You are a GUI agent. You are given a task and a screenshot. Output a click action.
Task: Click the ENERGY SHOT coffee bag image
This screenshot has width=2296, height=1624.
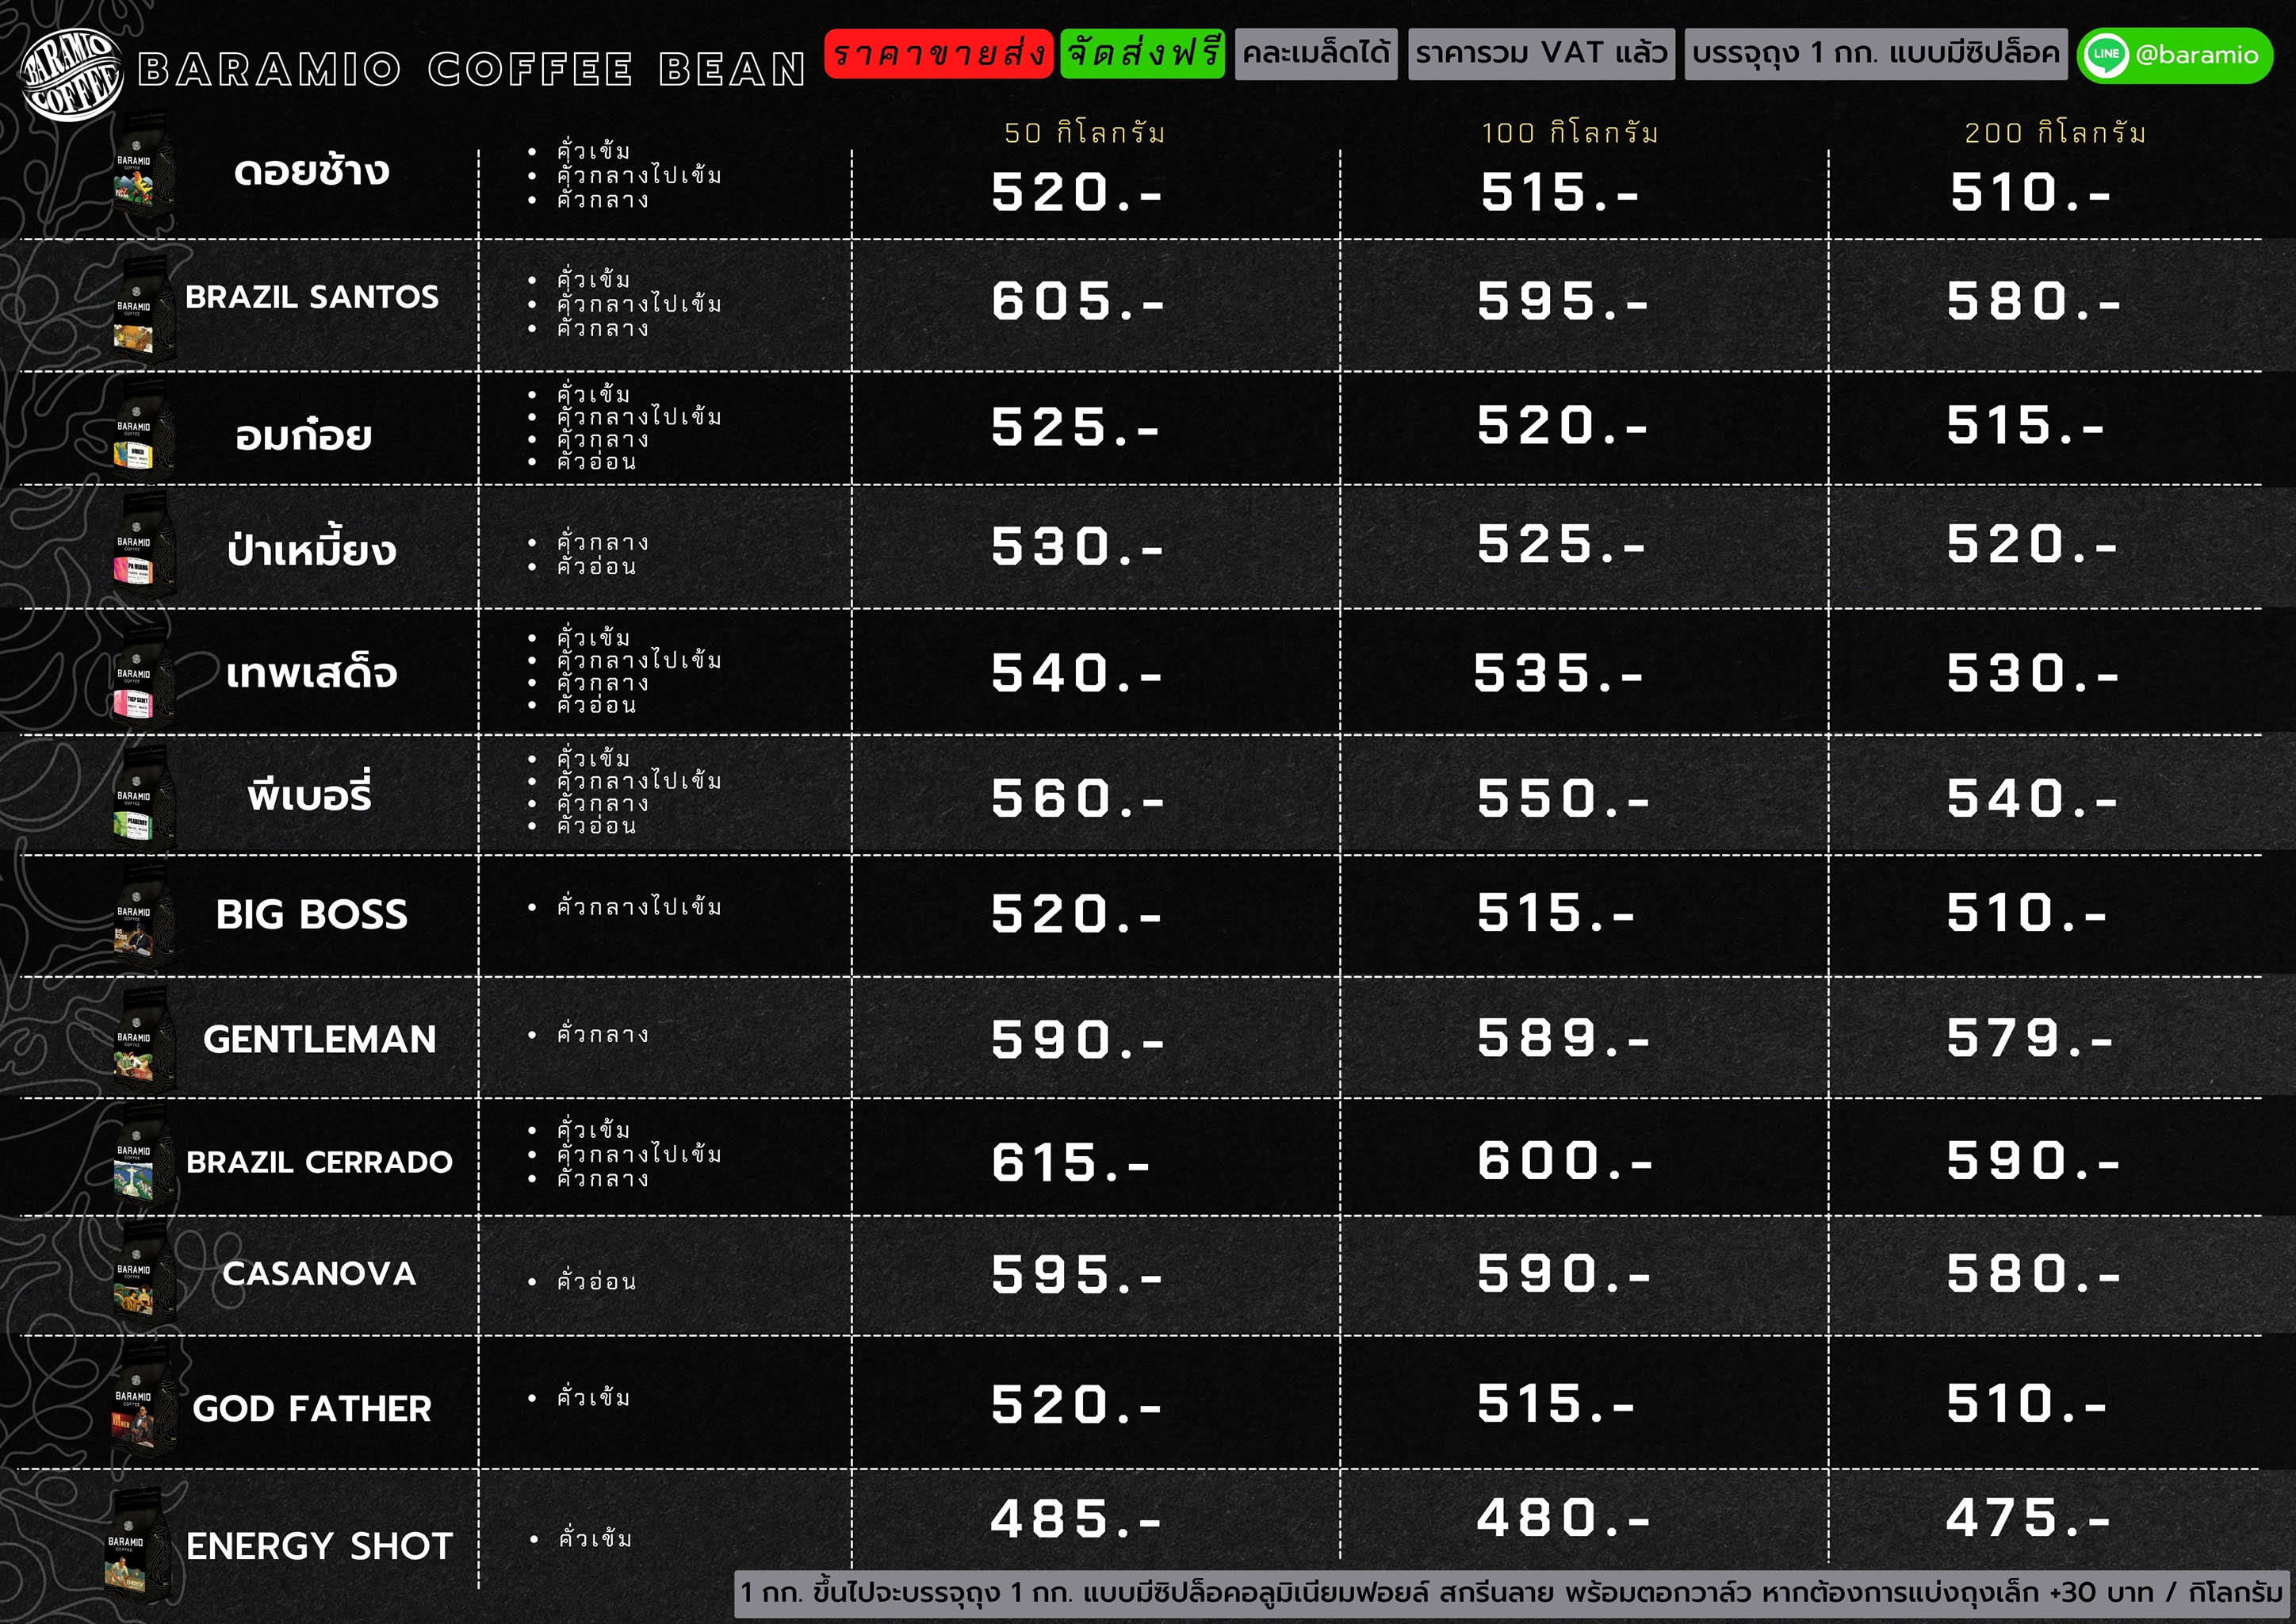[139, 1546]
